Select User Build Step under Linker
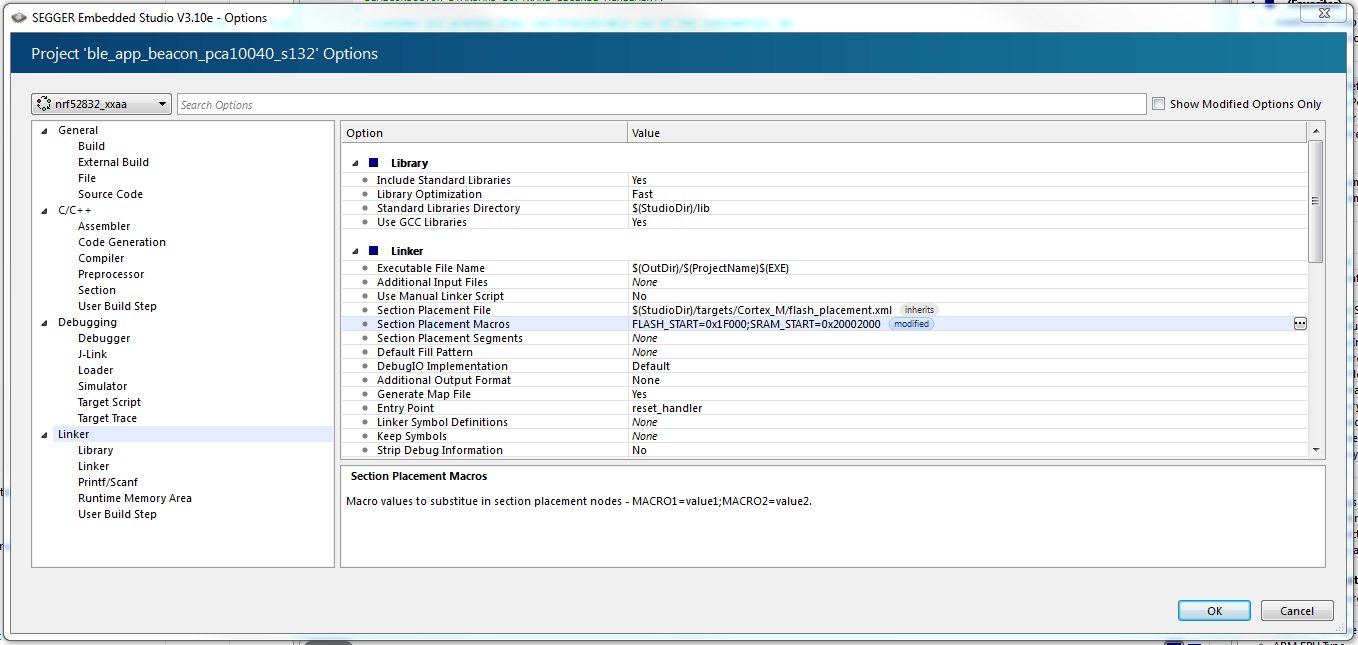Viewport: 1358px width, 645px height. coord(117,514)
